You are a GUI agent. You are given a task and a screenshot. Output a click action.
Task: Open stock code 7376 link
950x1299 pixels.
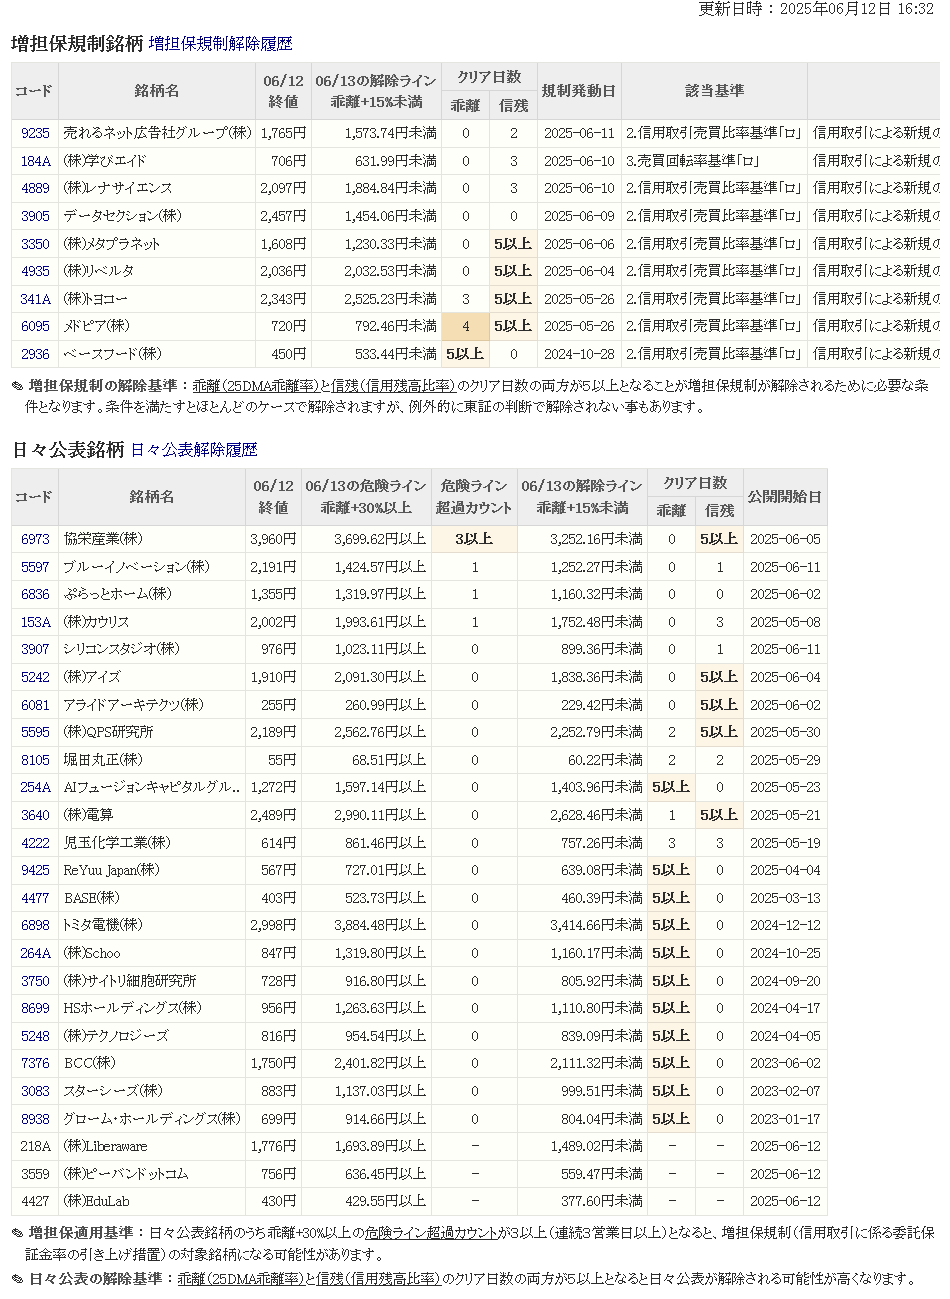pyautogui.click(x=35, y=1063)
